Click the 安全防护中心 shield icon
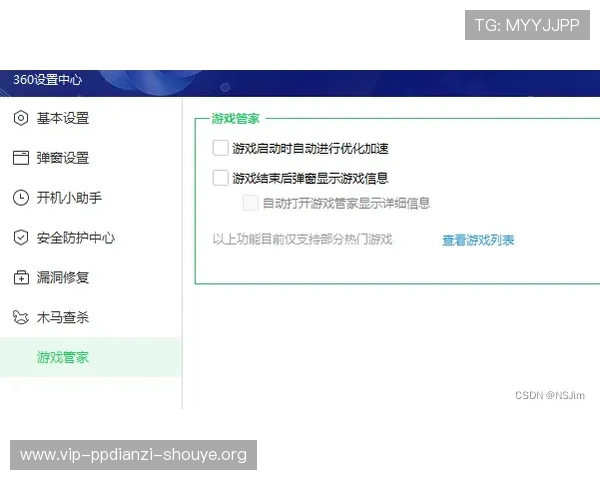Screen dimensions: 600x480 [21, 238]
